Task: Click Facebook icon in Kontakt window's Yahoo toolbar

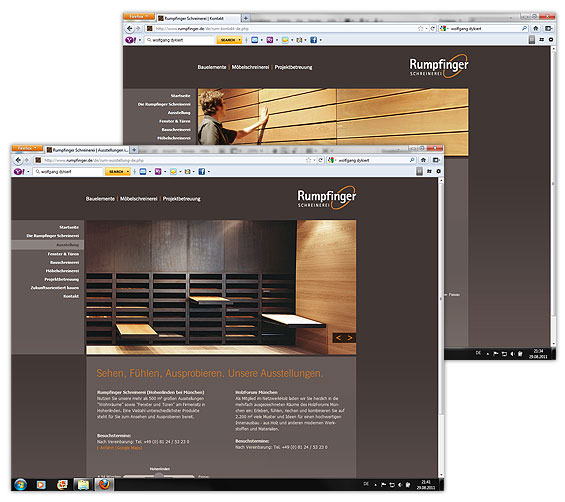Action: [x=313, y=40]
